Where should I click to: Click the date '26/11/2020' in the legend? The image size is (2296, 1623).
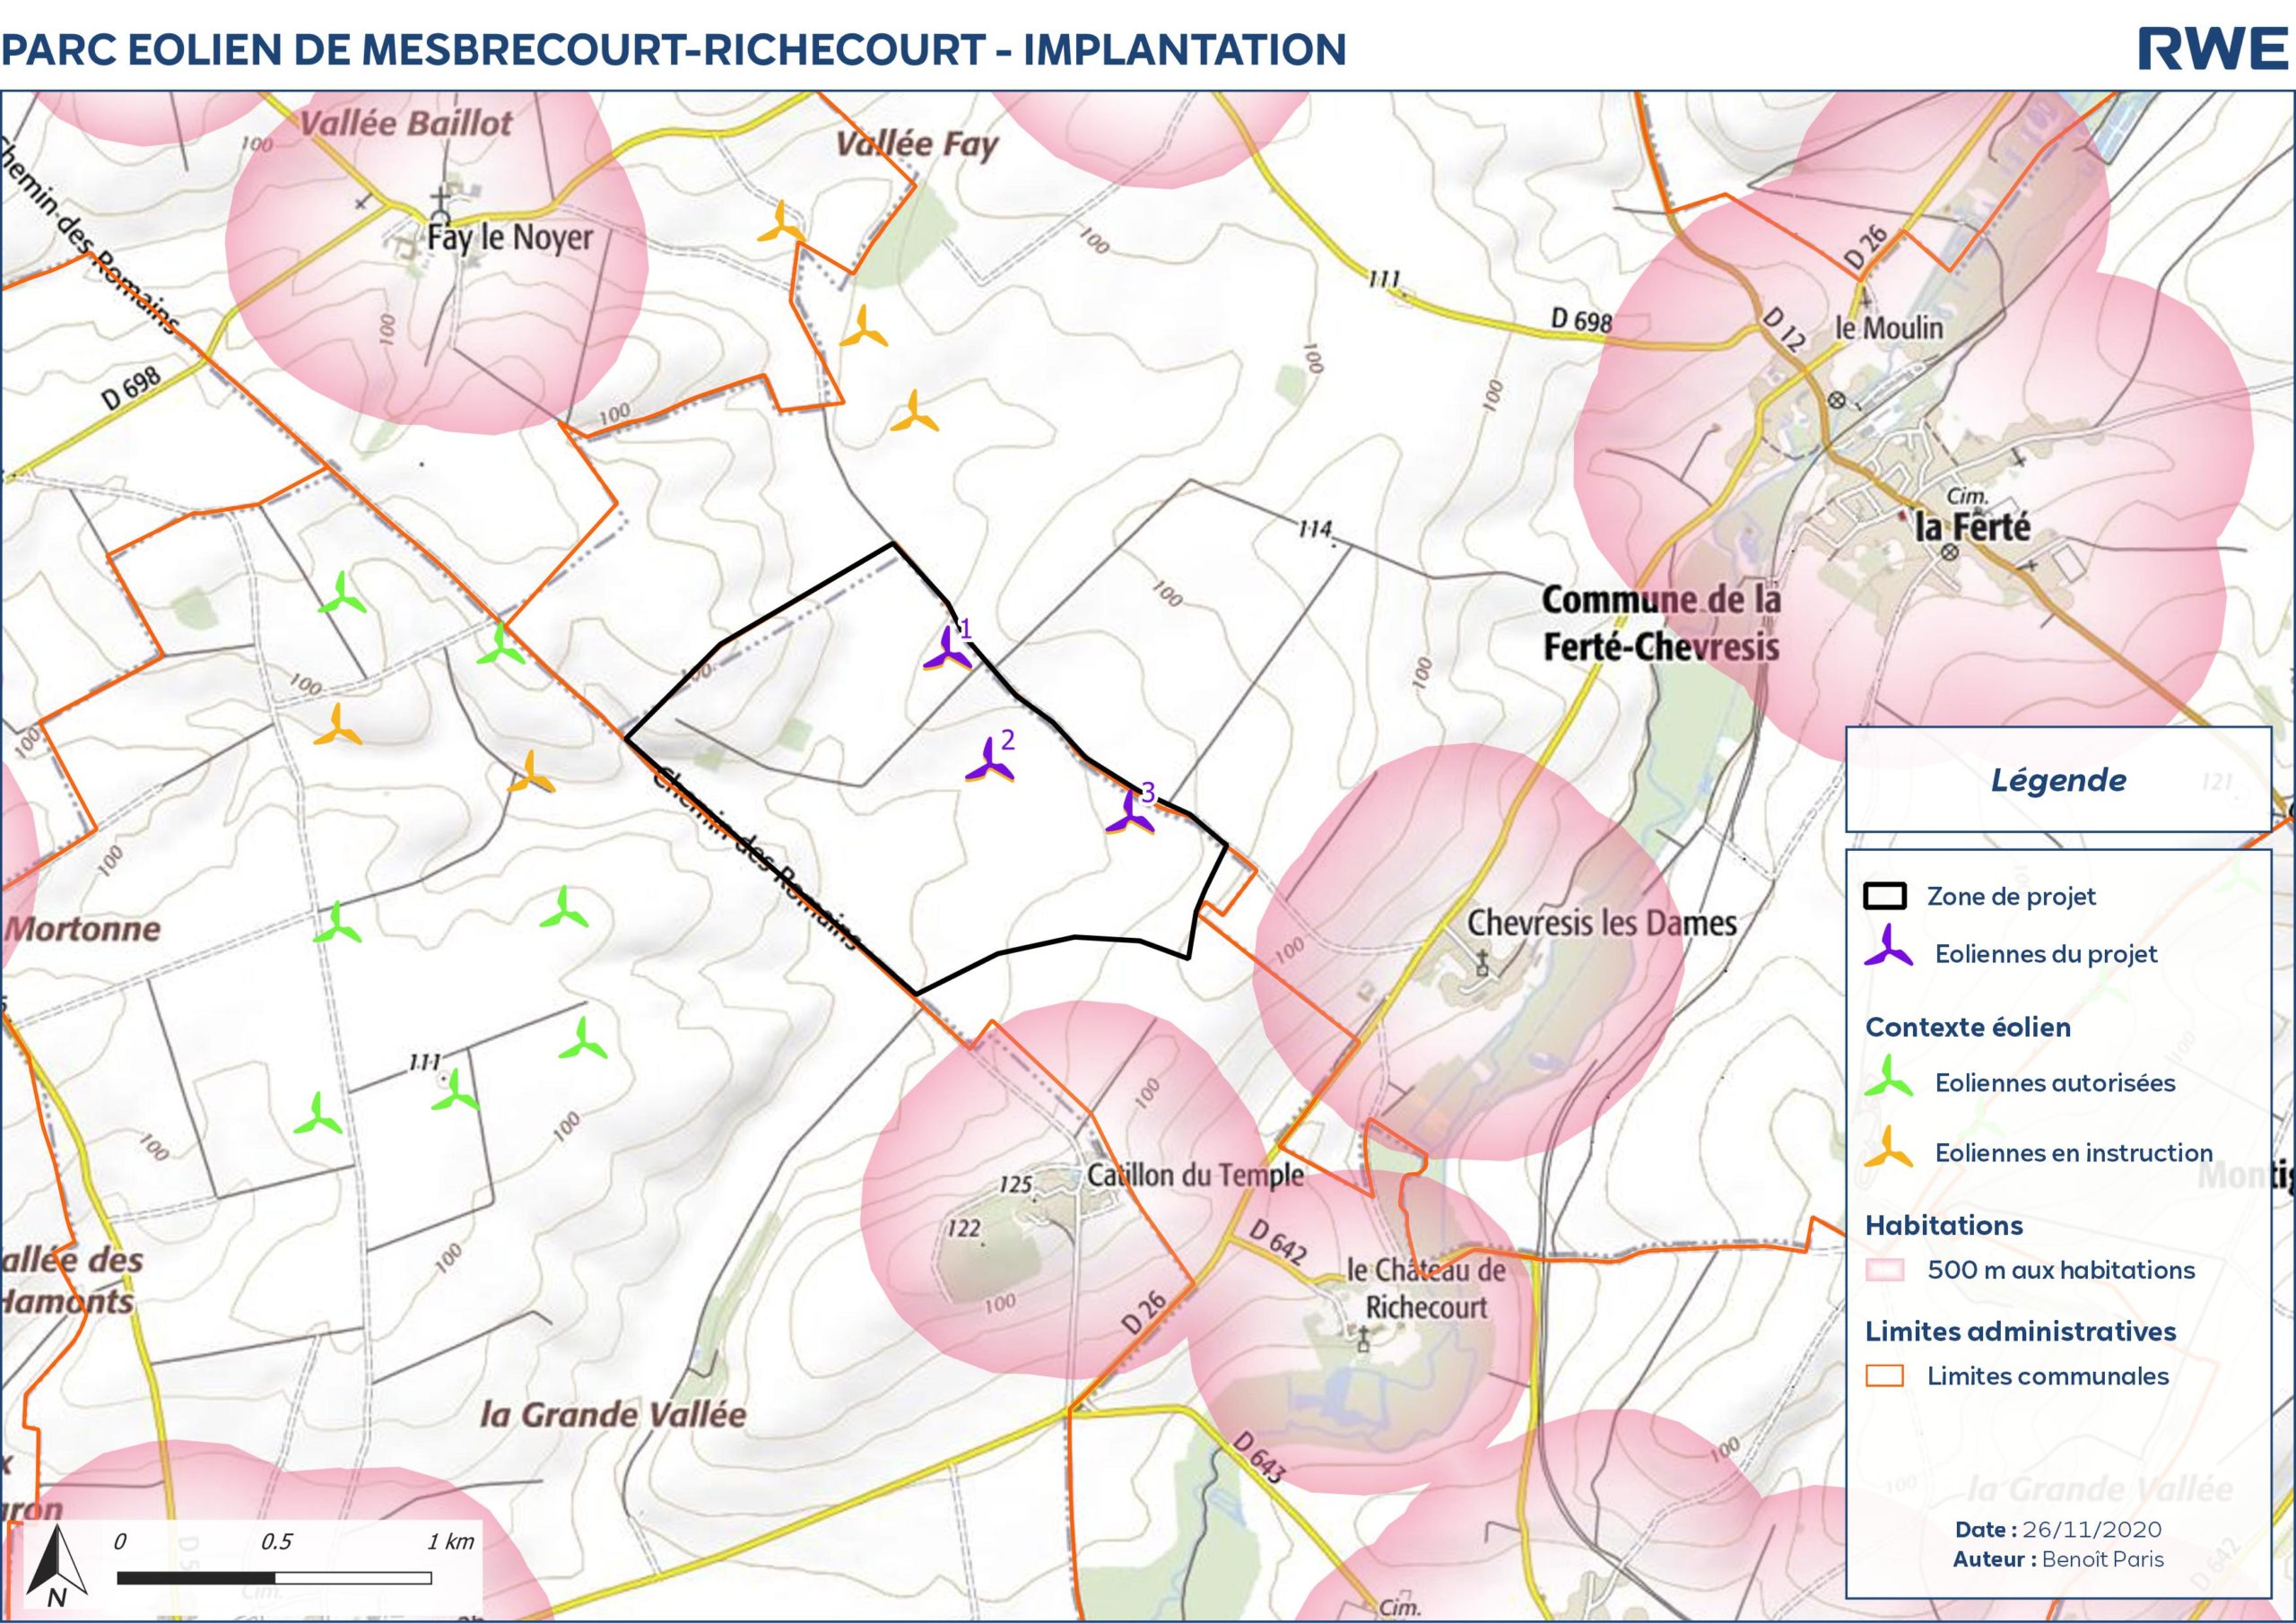(2092, 1529)
